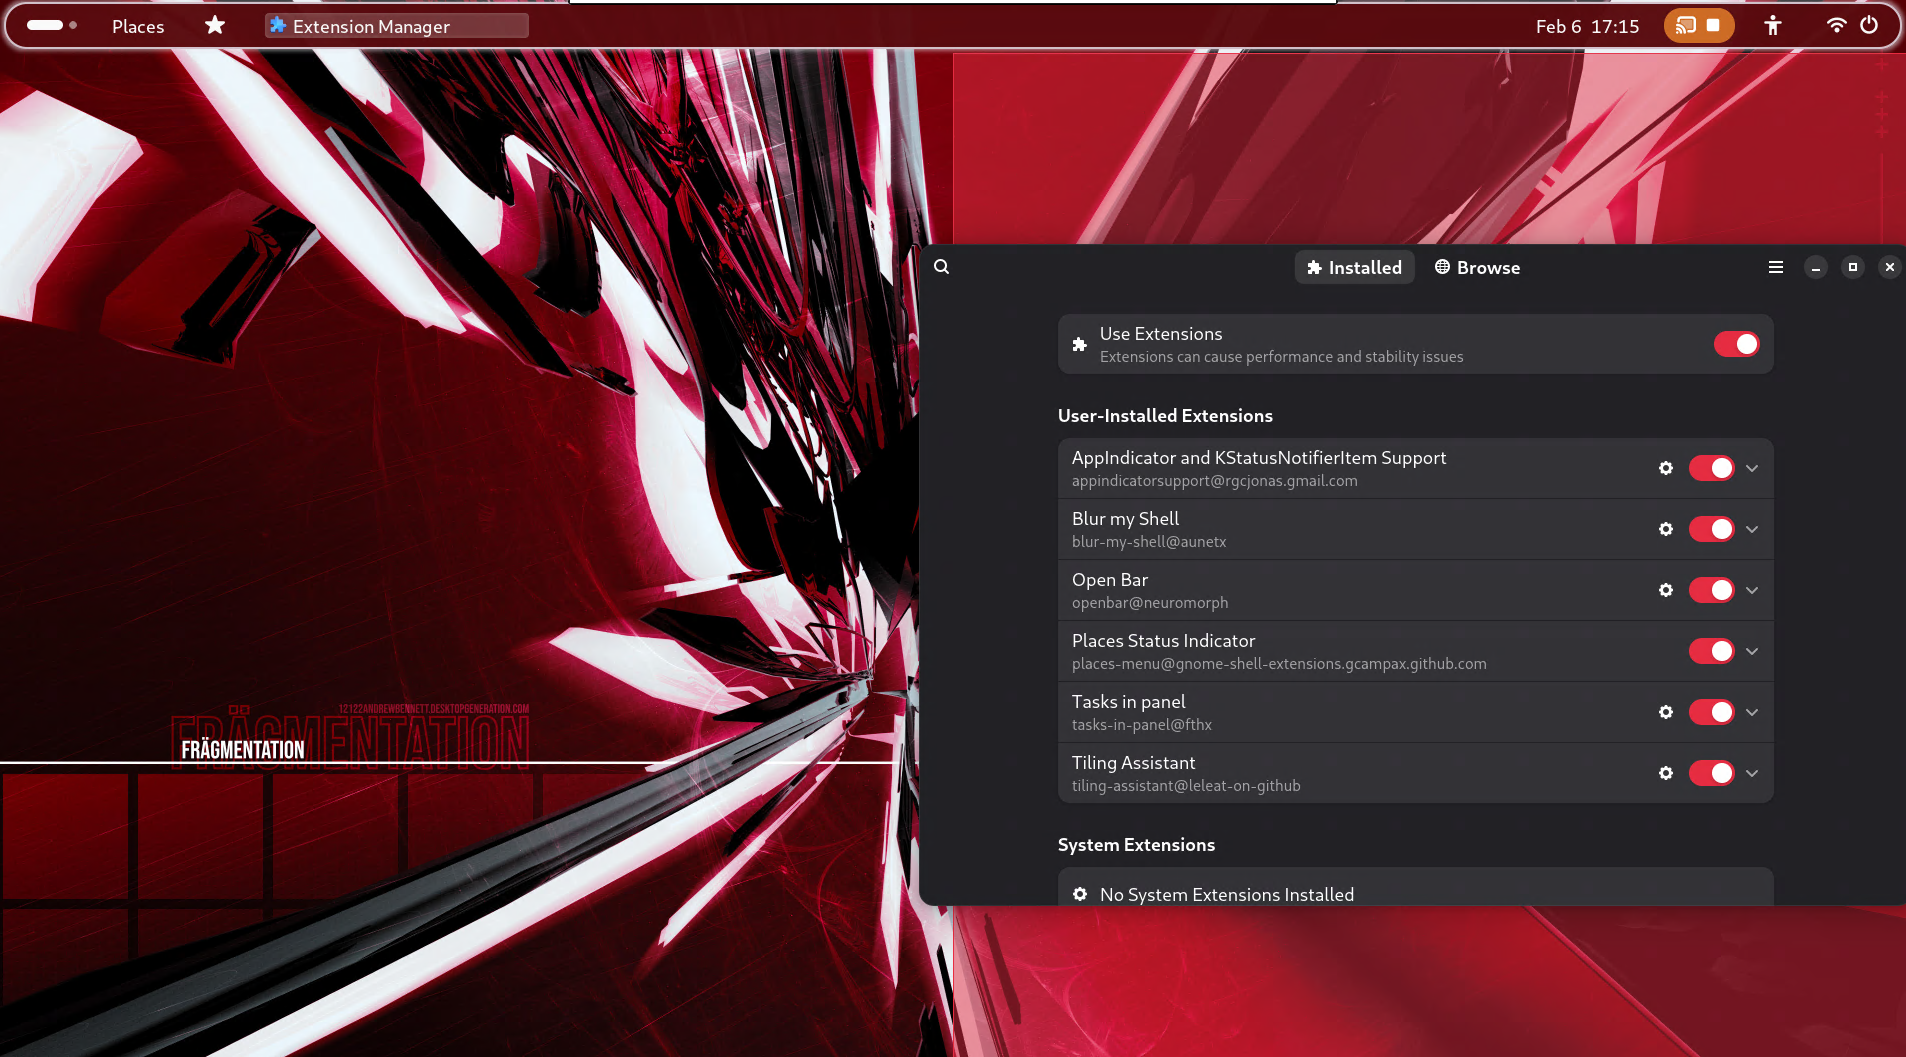Viewport: 1906px width, 1057px height.
Task: Open Blur my Shell settings gear
Action: 1666,529
